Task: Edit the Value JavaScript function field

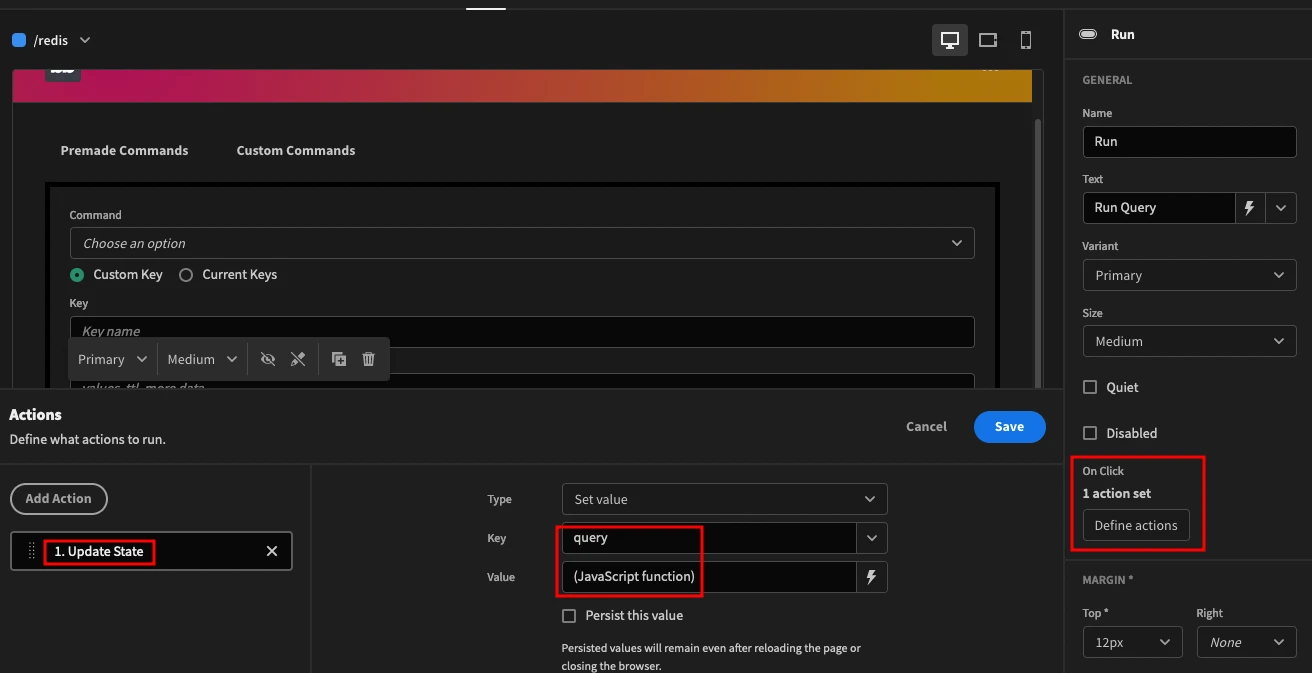Action: pos(709,577)
